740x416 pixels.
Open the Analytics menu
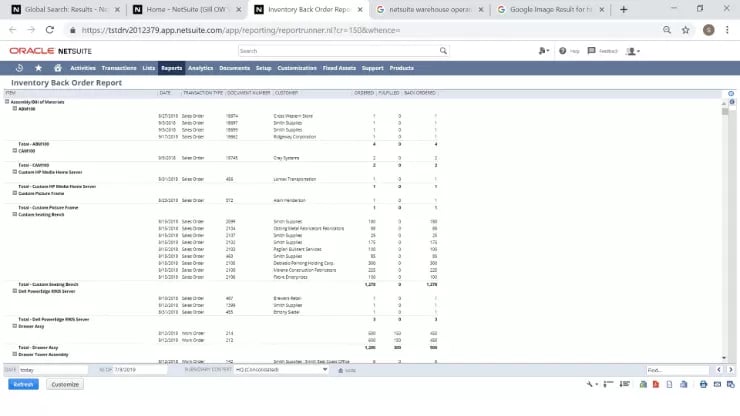point(201,68)
